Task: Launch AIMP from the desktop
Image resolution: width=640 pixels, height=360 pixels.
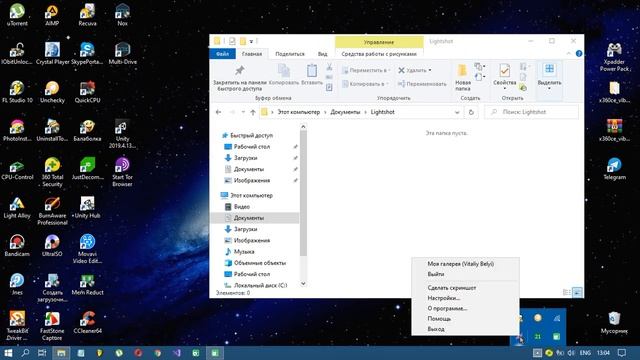Action: 52,15
